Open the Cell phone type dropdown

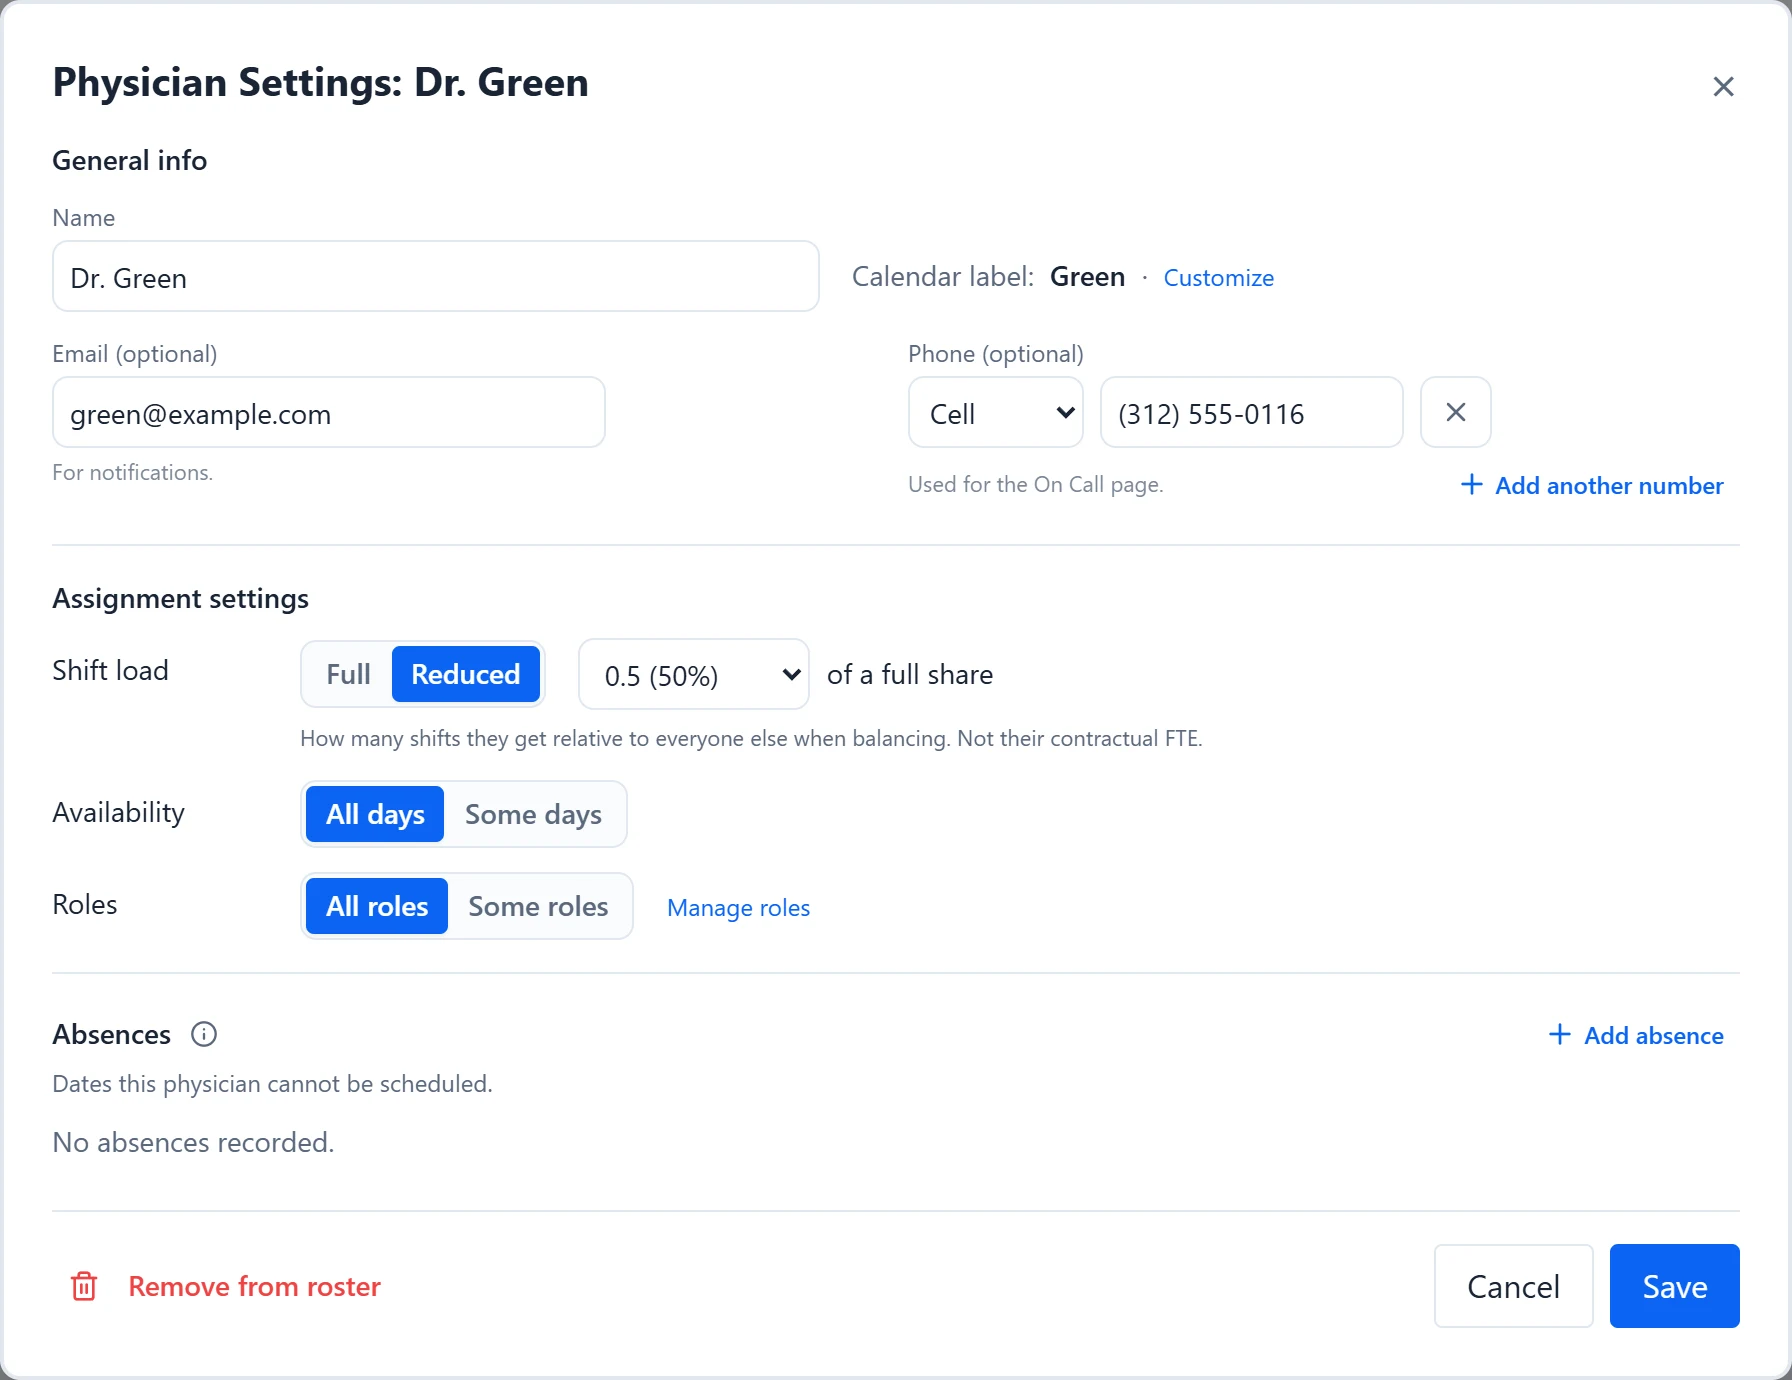[x=996, y=412]
